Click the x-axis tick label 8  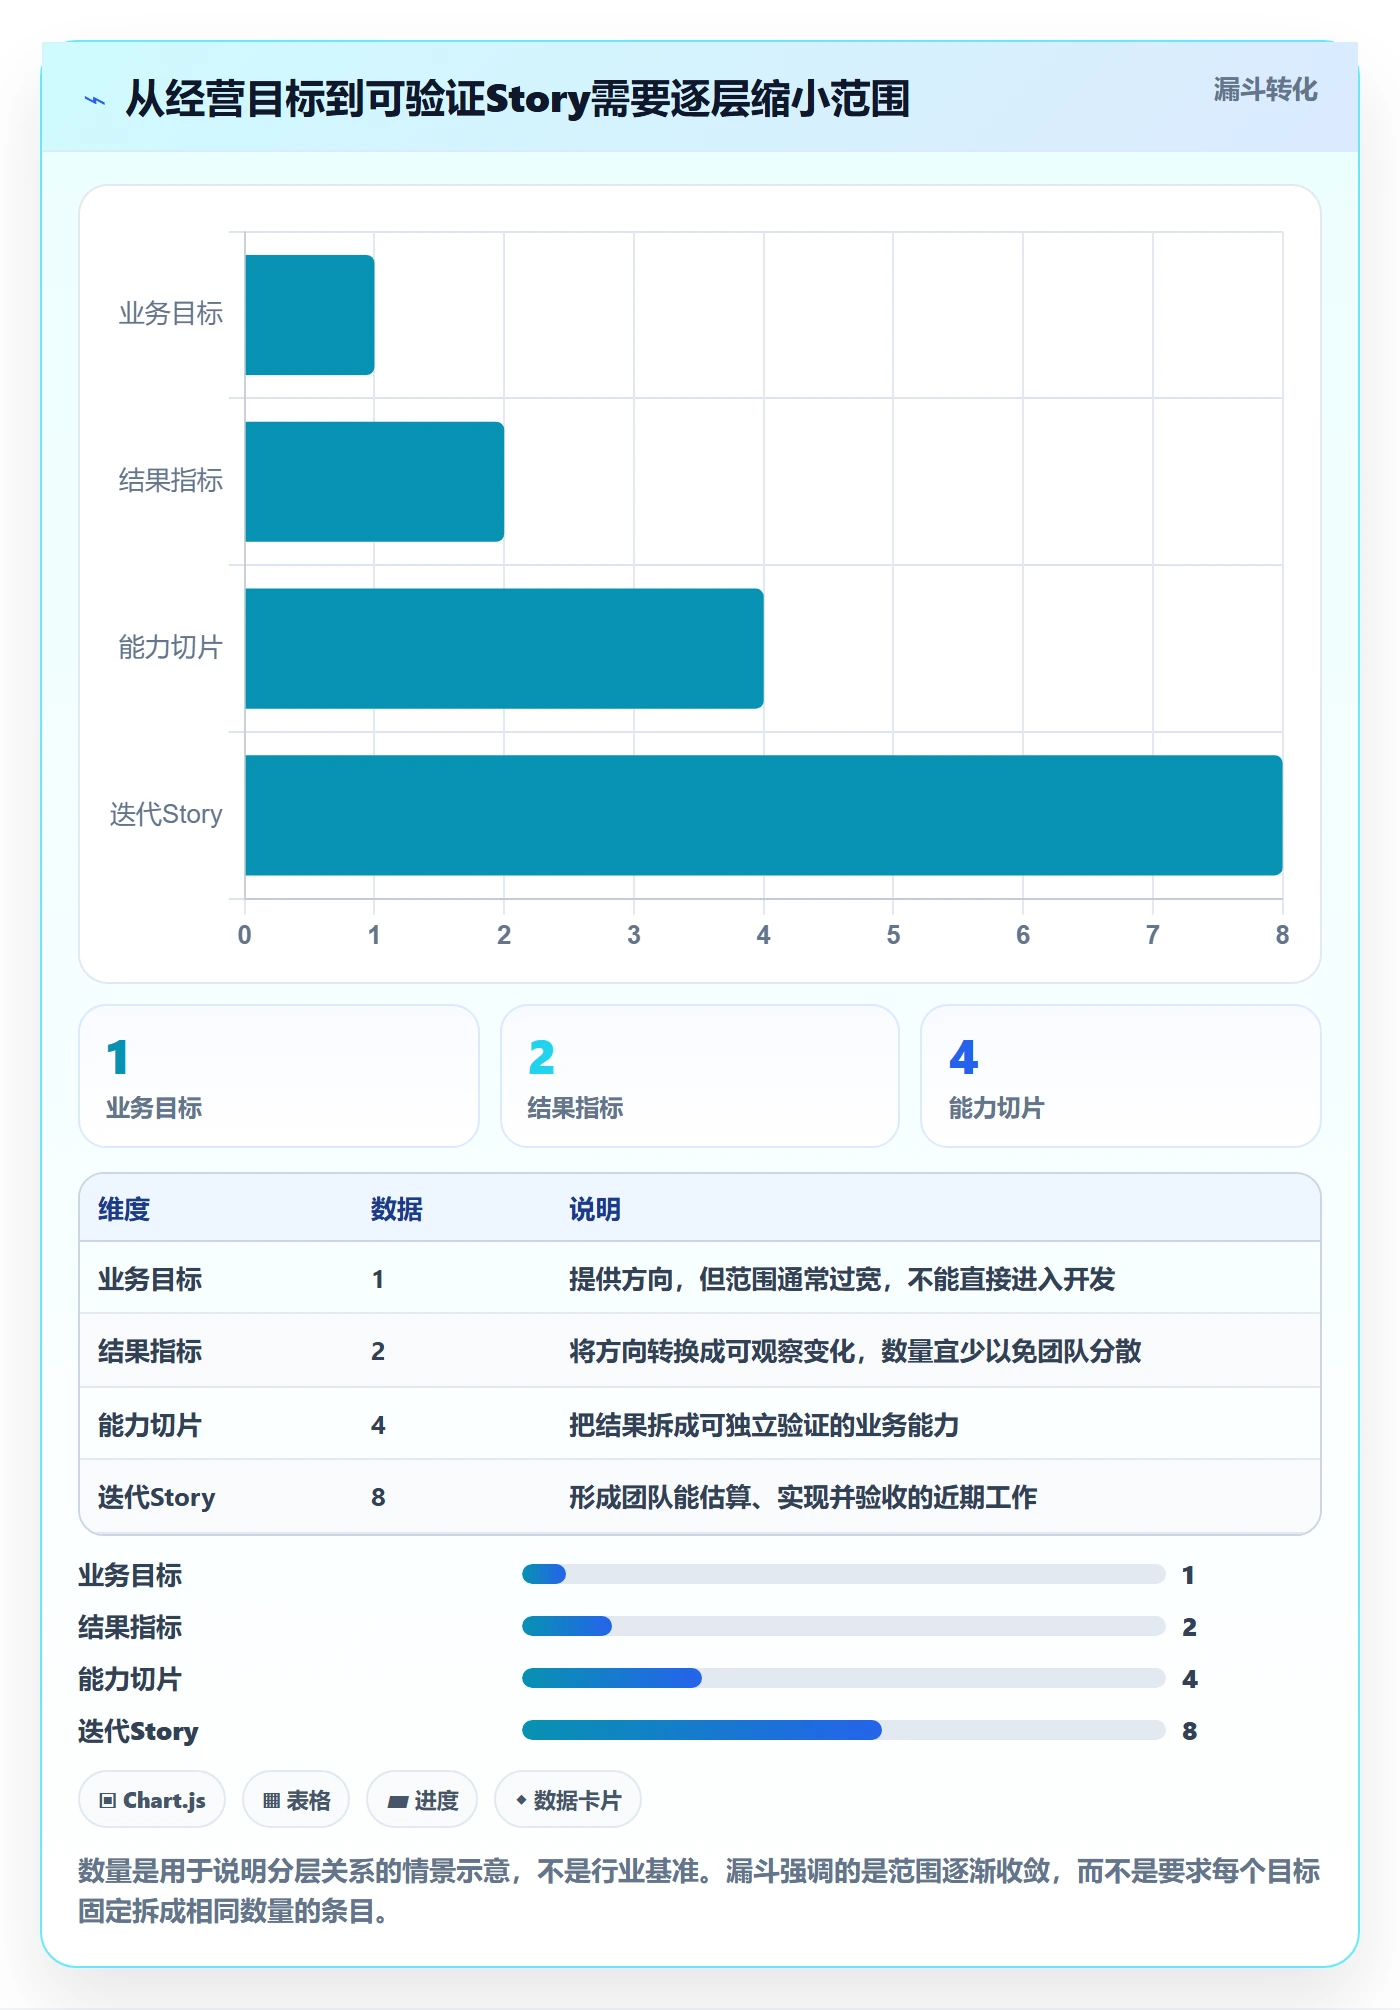point(1282,935)
